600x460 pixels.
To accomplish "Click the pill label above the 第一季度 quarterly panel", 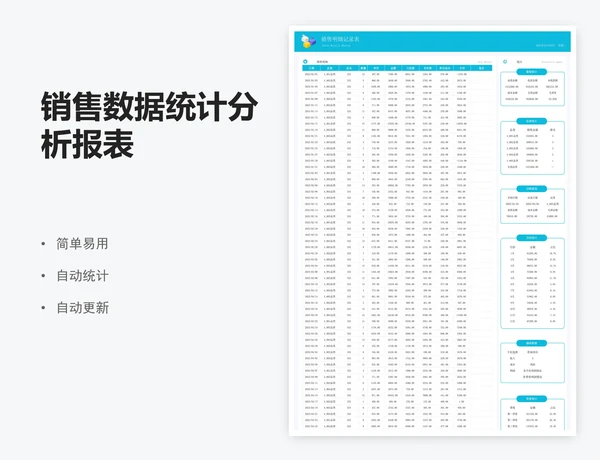I will (532, 399).
